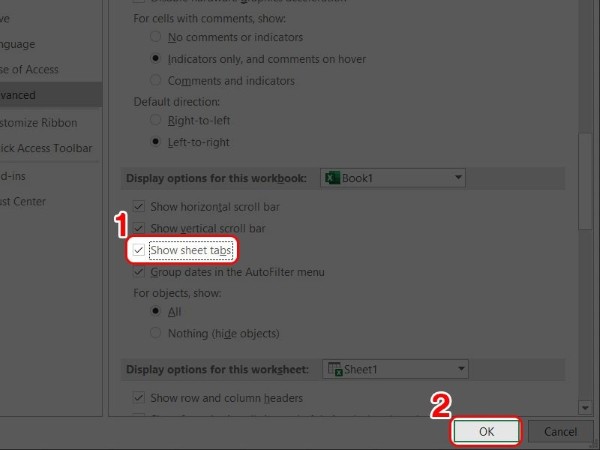The height and width of the screenshot is (450, 600).
Task: Open the Advanced options category
Action: pos(51,95)
